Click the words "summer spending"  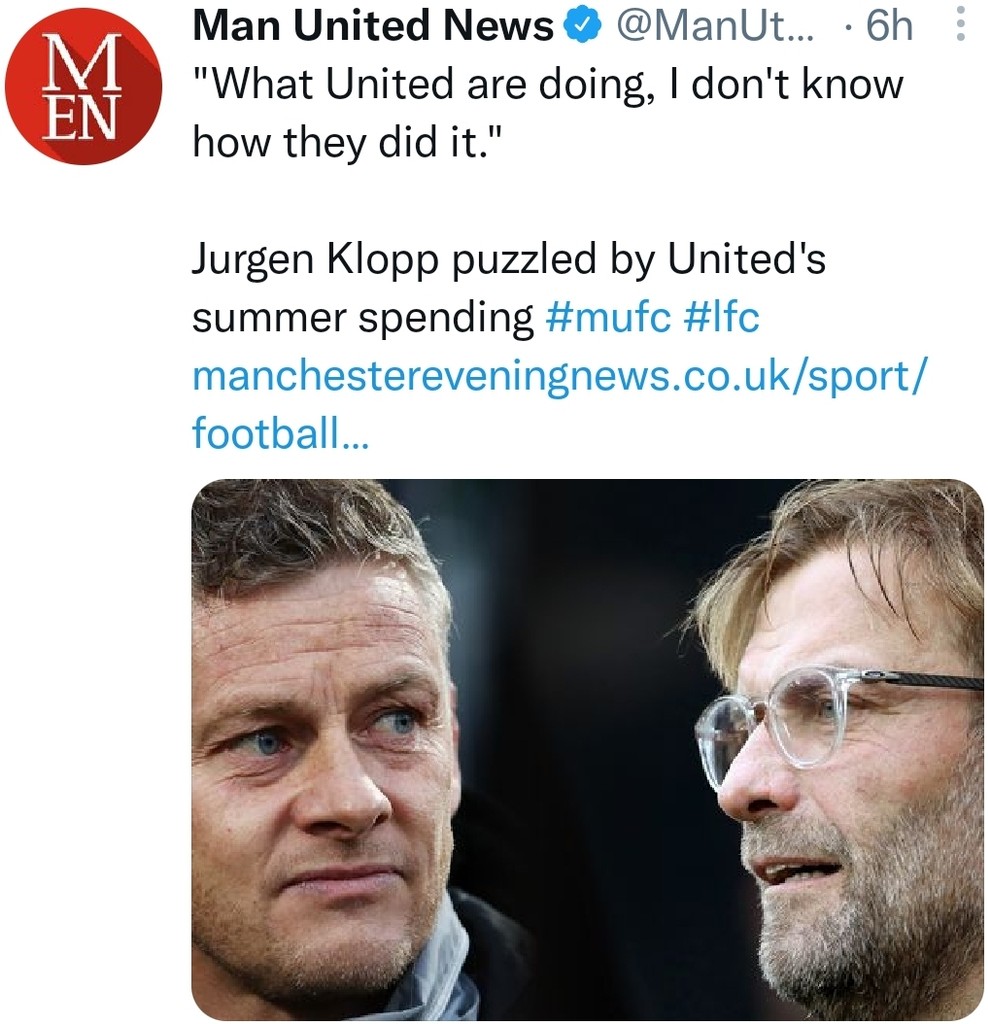[x=363, y=318]
